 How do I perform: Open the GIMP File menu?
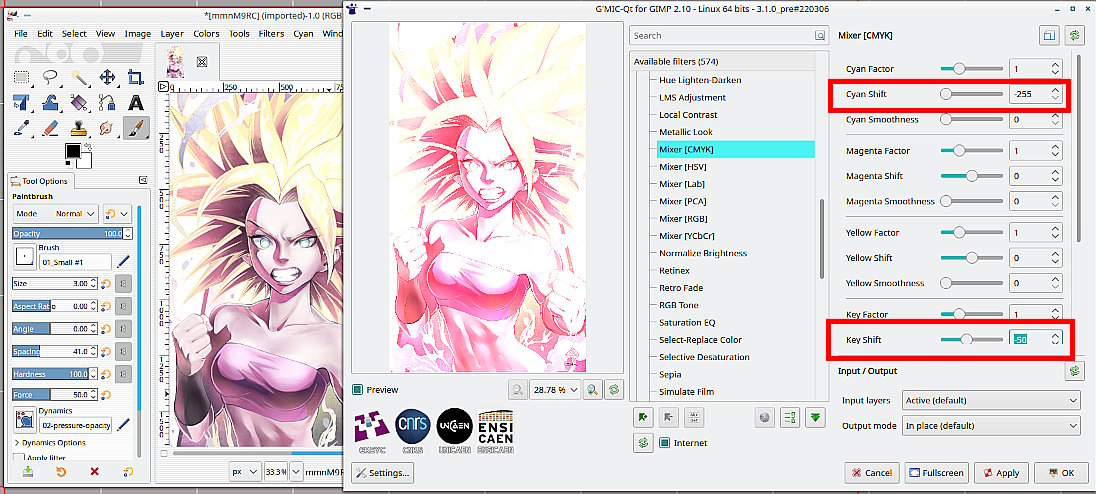coord(21,34)
